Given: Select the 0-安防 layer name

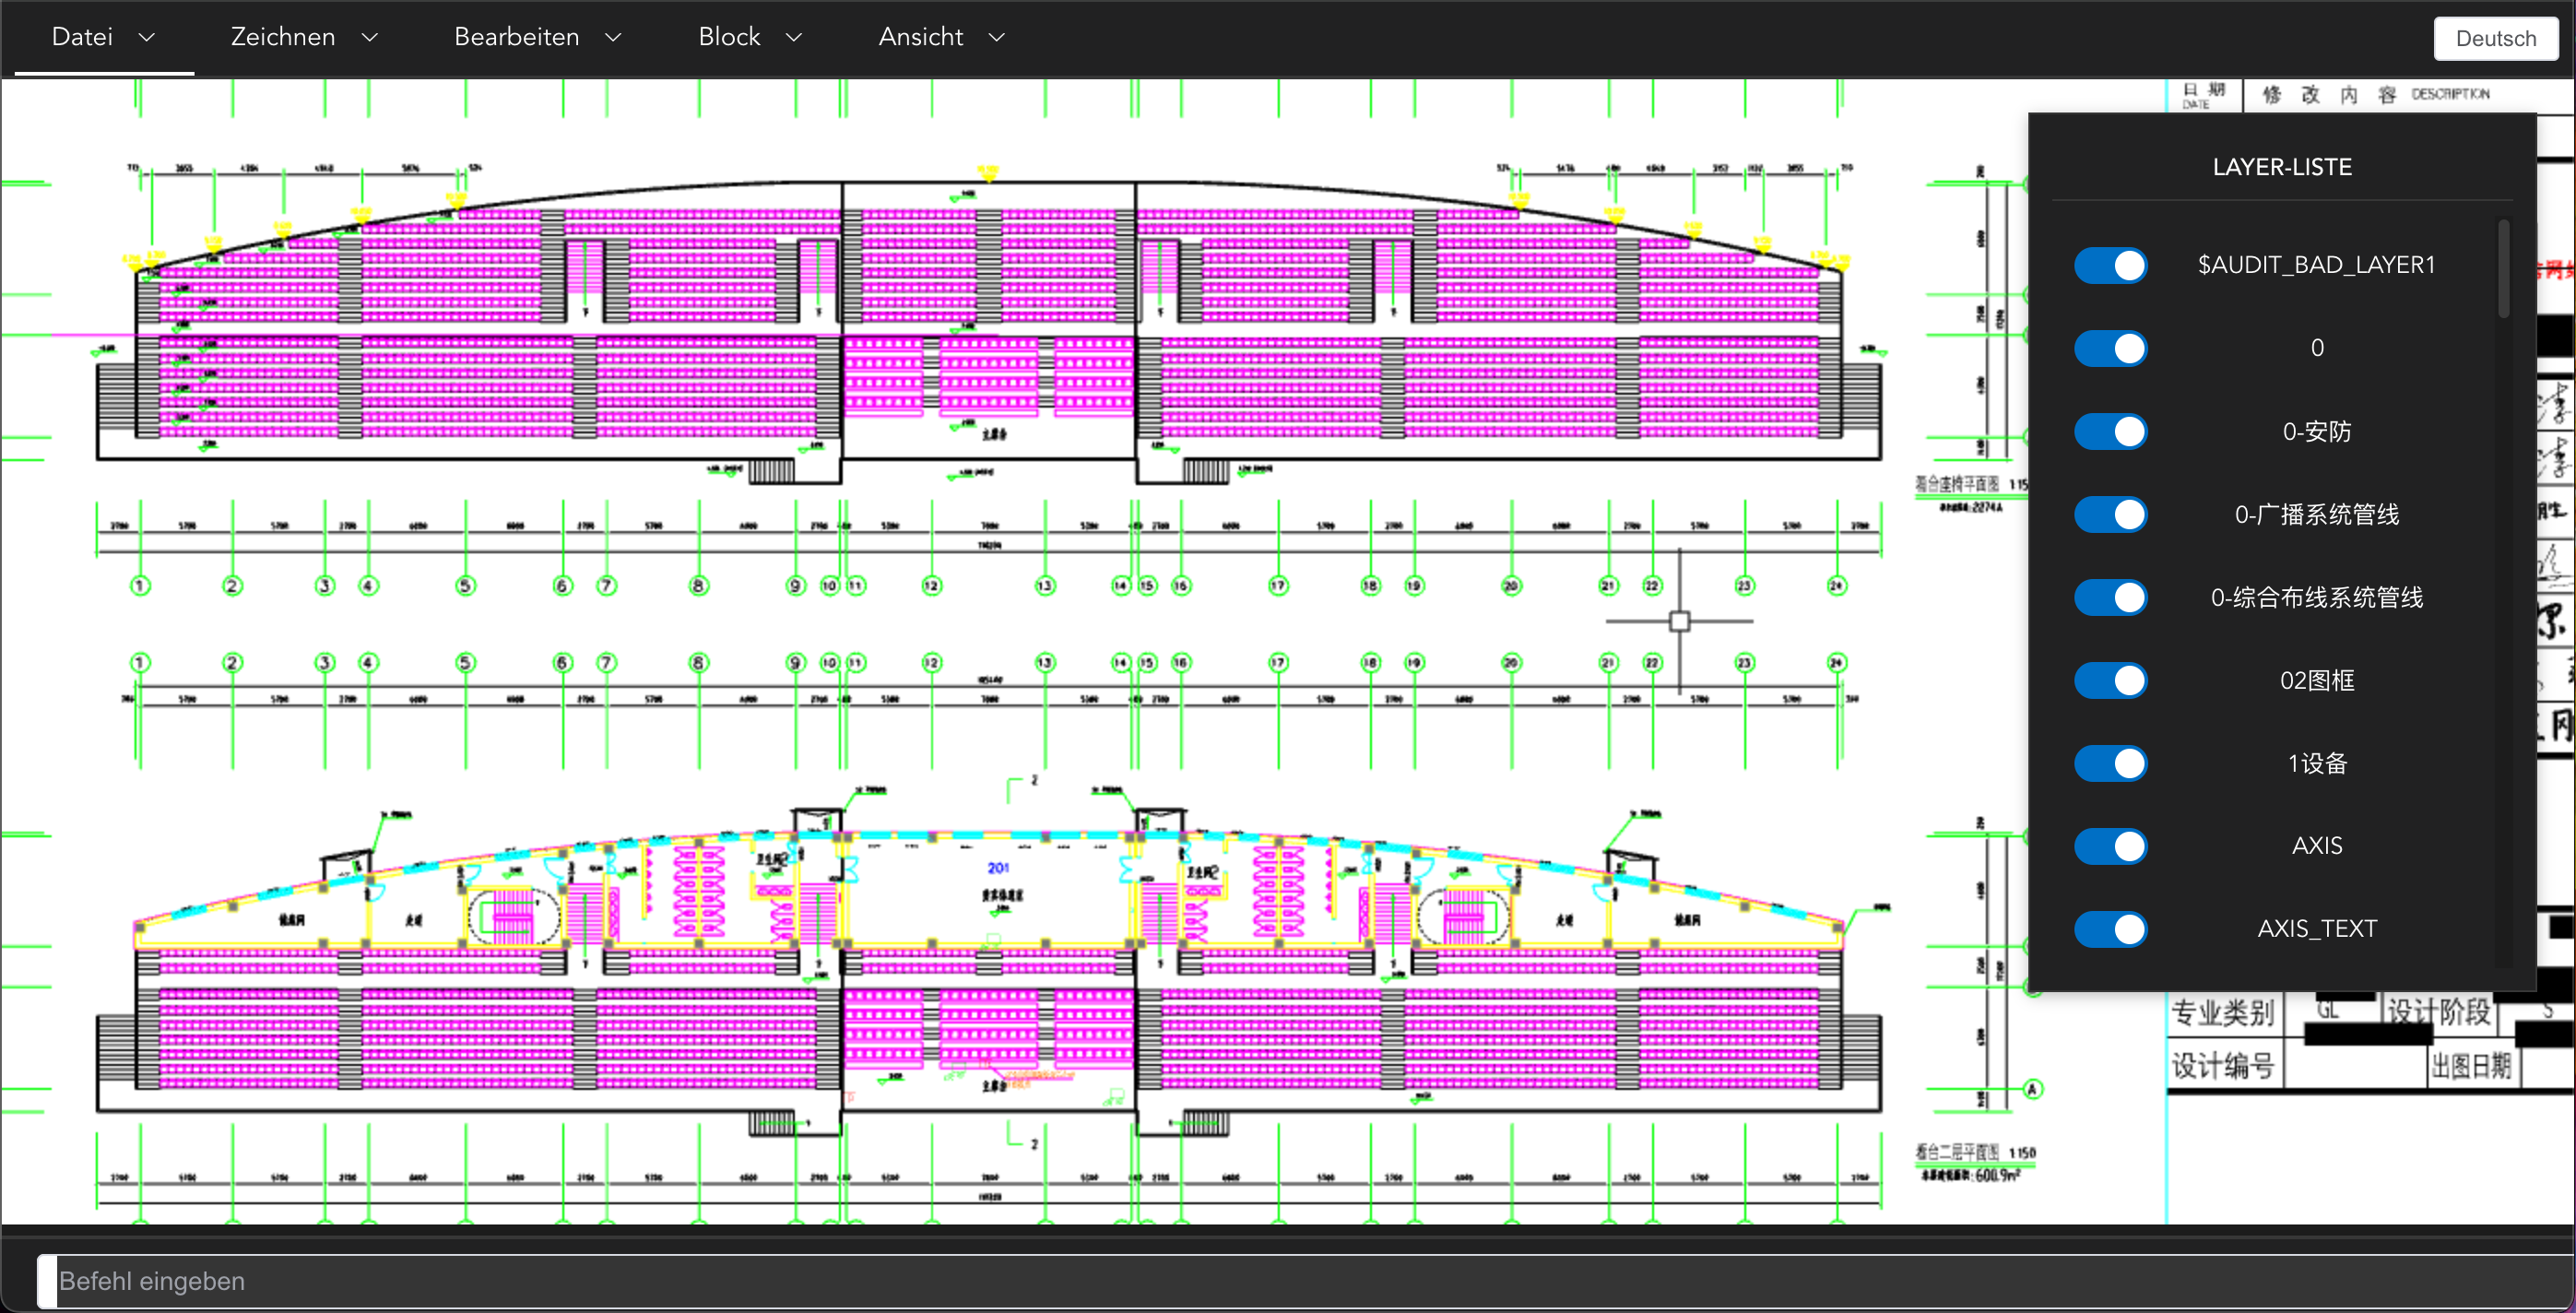Looking at the screenshot, I should point(2316,432).
